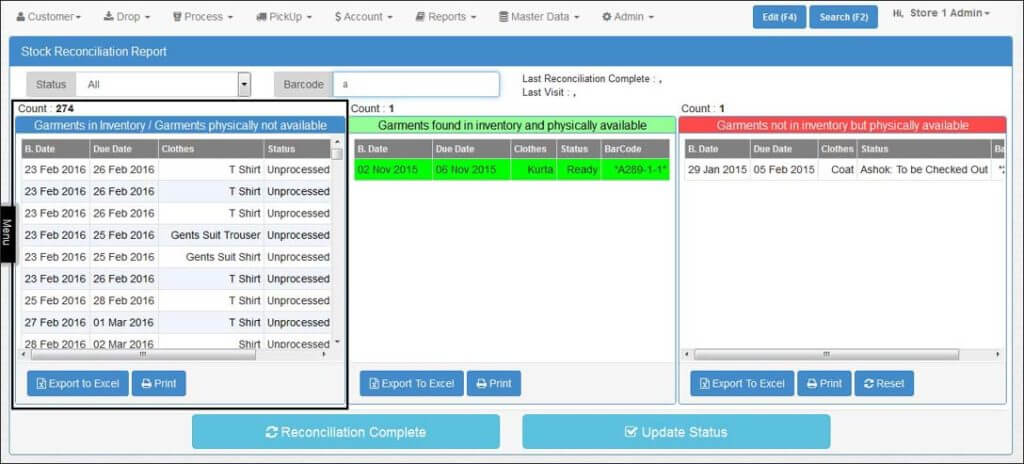1024x464 pixels.
Task: Click the refresh icon on Reconciliation Complete
Action: (272, 432)
